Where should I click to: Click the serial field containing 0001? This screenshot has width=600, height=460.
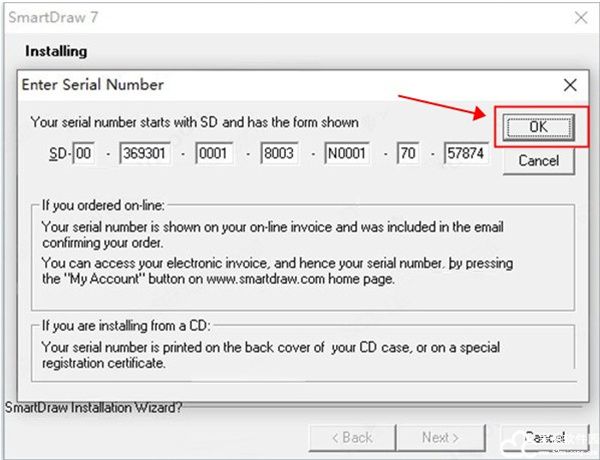[214, 153]
